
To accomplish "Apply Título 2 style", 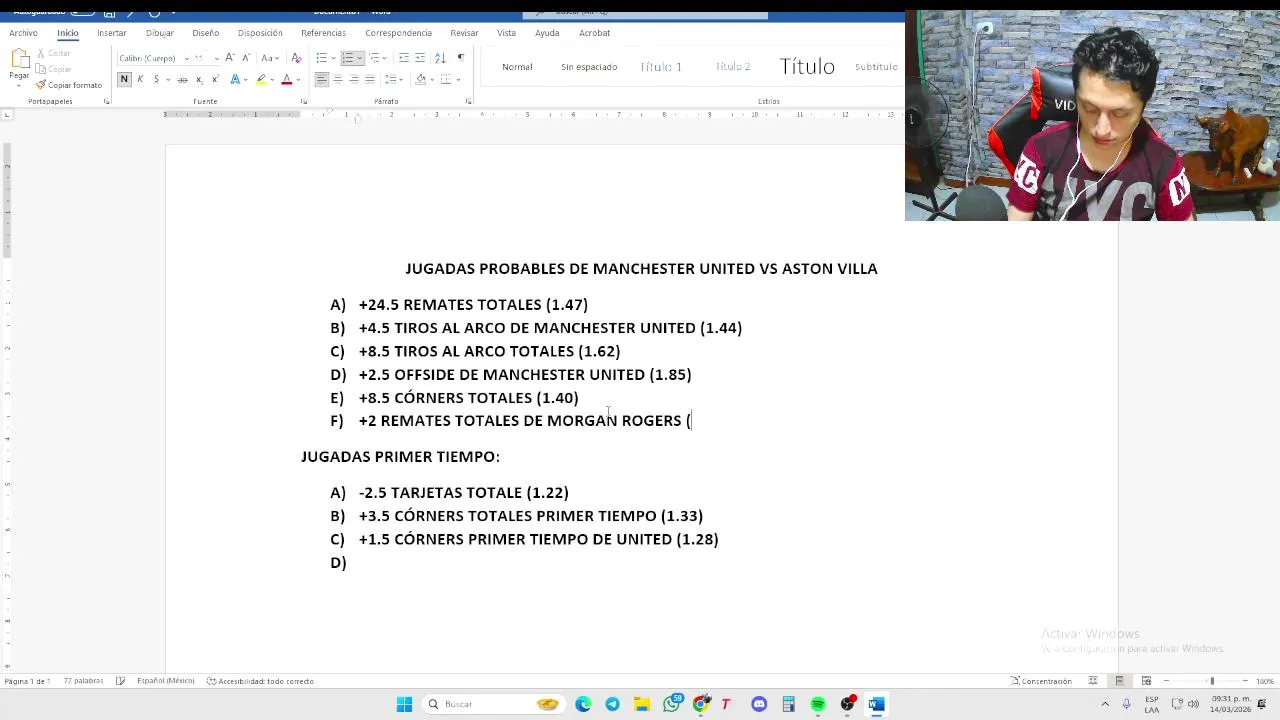I will [x=733, y=67].
